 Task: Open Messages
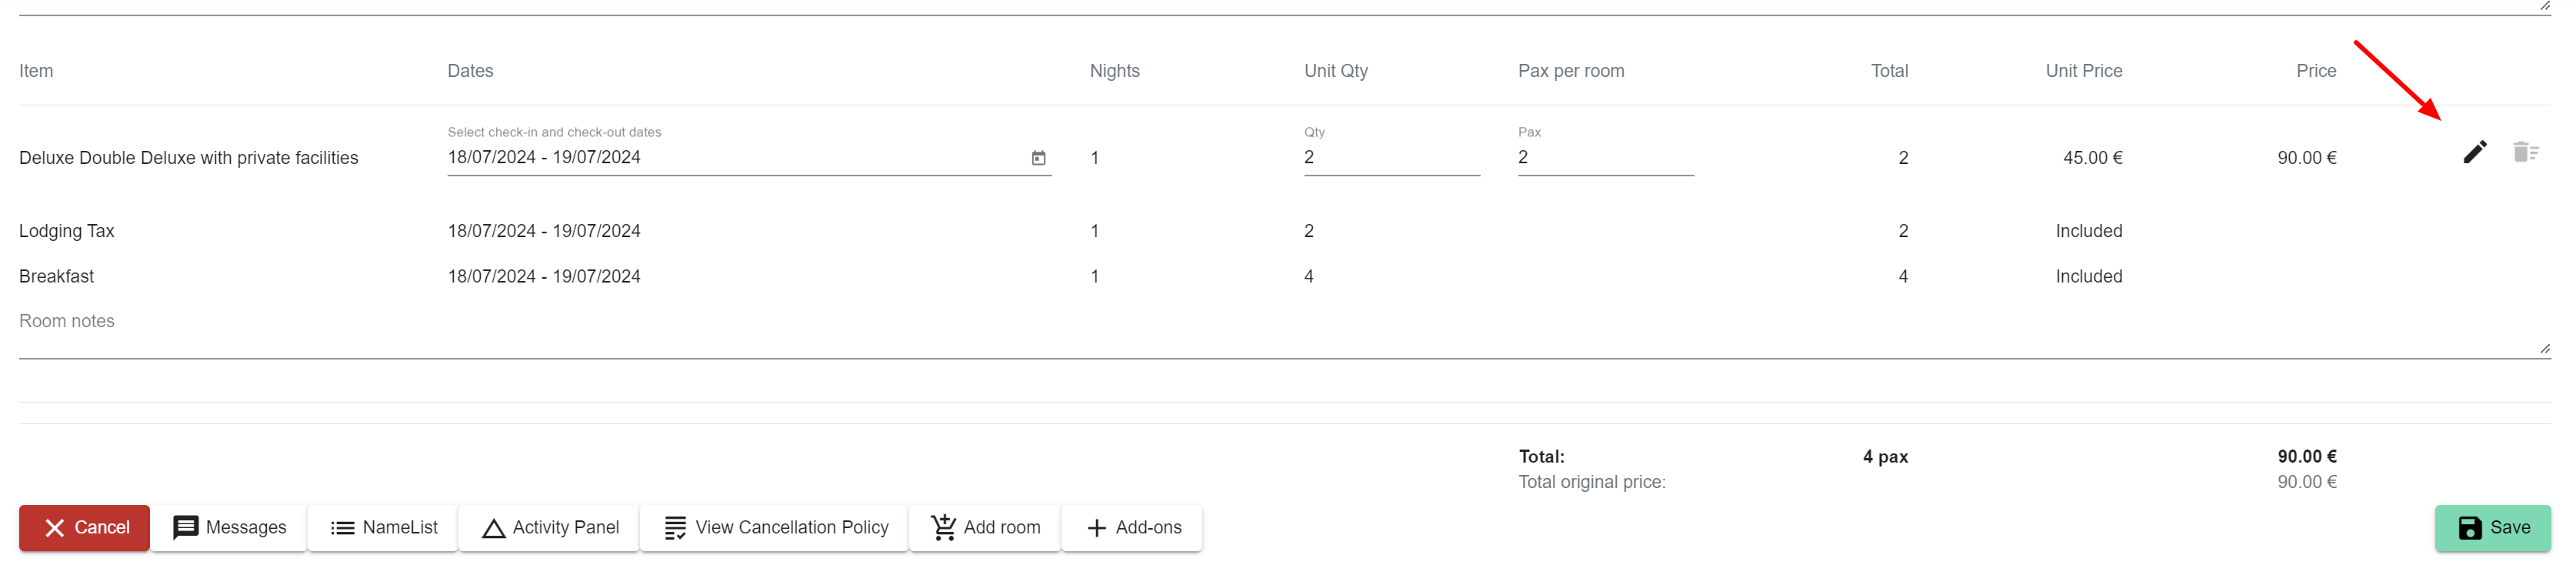[229, 528]
